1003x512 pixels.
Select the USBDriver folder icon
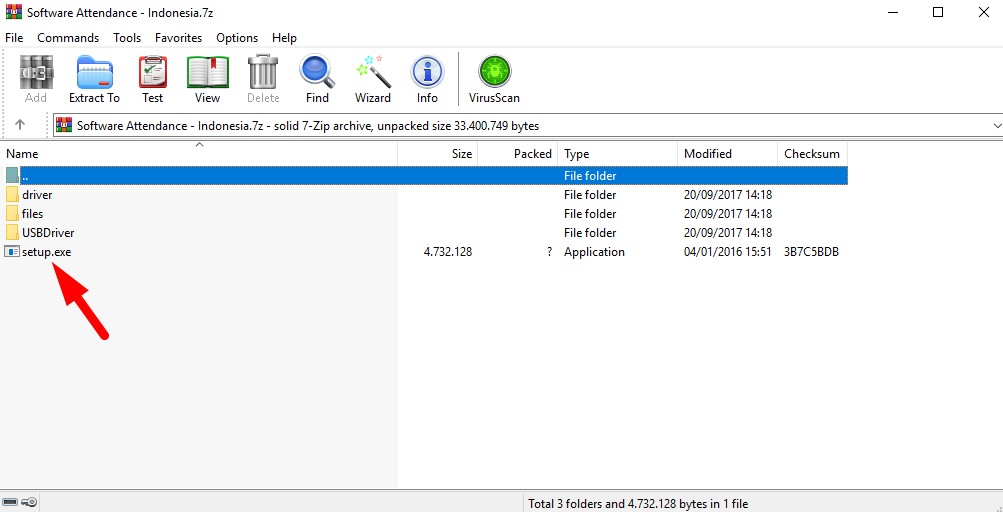pos(12,233)
